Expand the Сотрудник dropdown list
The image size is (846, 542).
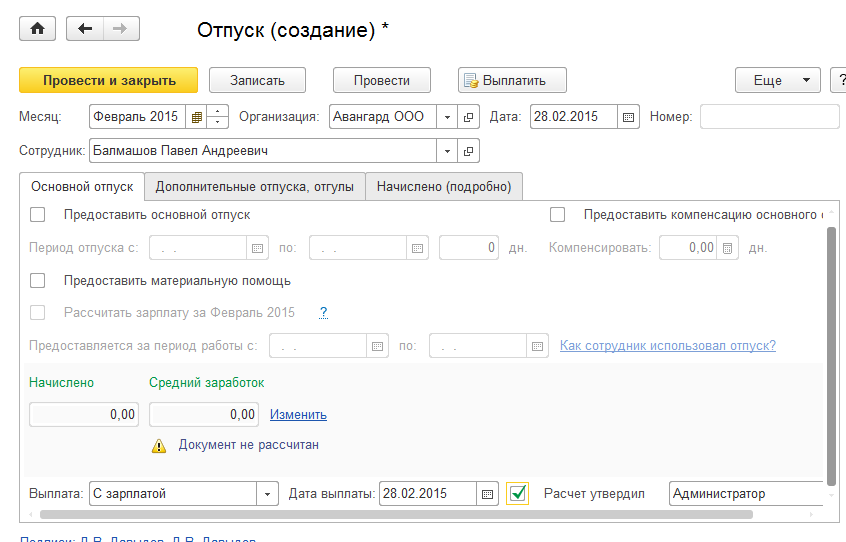point(447,151)
